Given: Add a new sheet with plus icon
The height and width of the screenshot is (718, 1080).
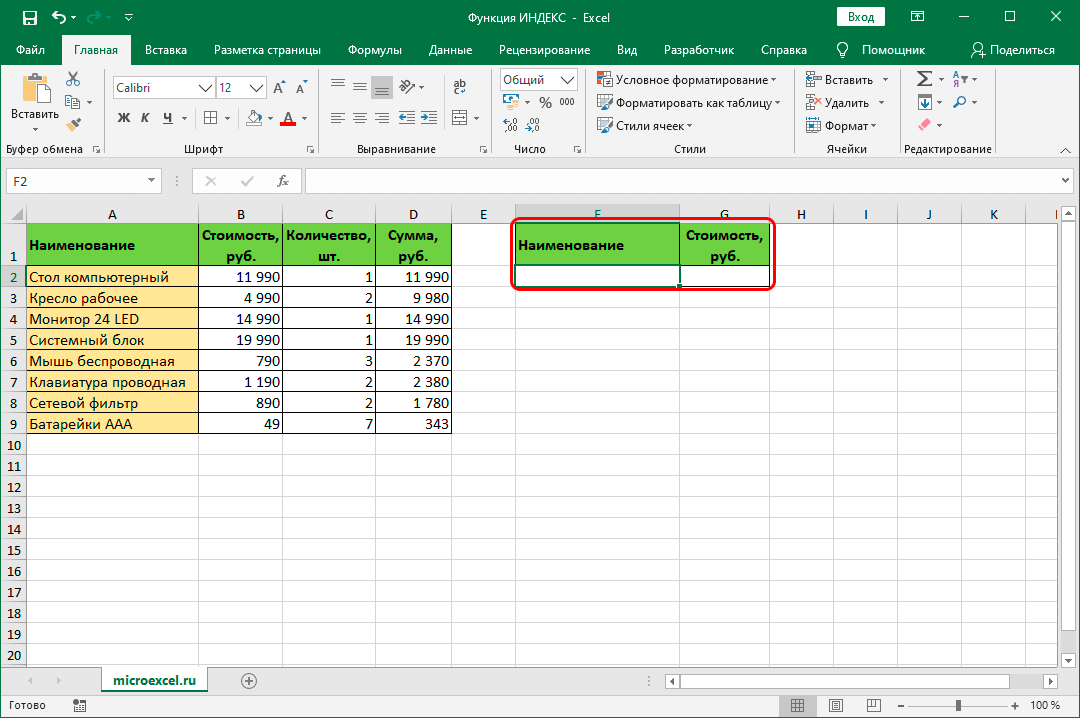Looking at the screenshot, I should (x=249, y=680).
